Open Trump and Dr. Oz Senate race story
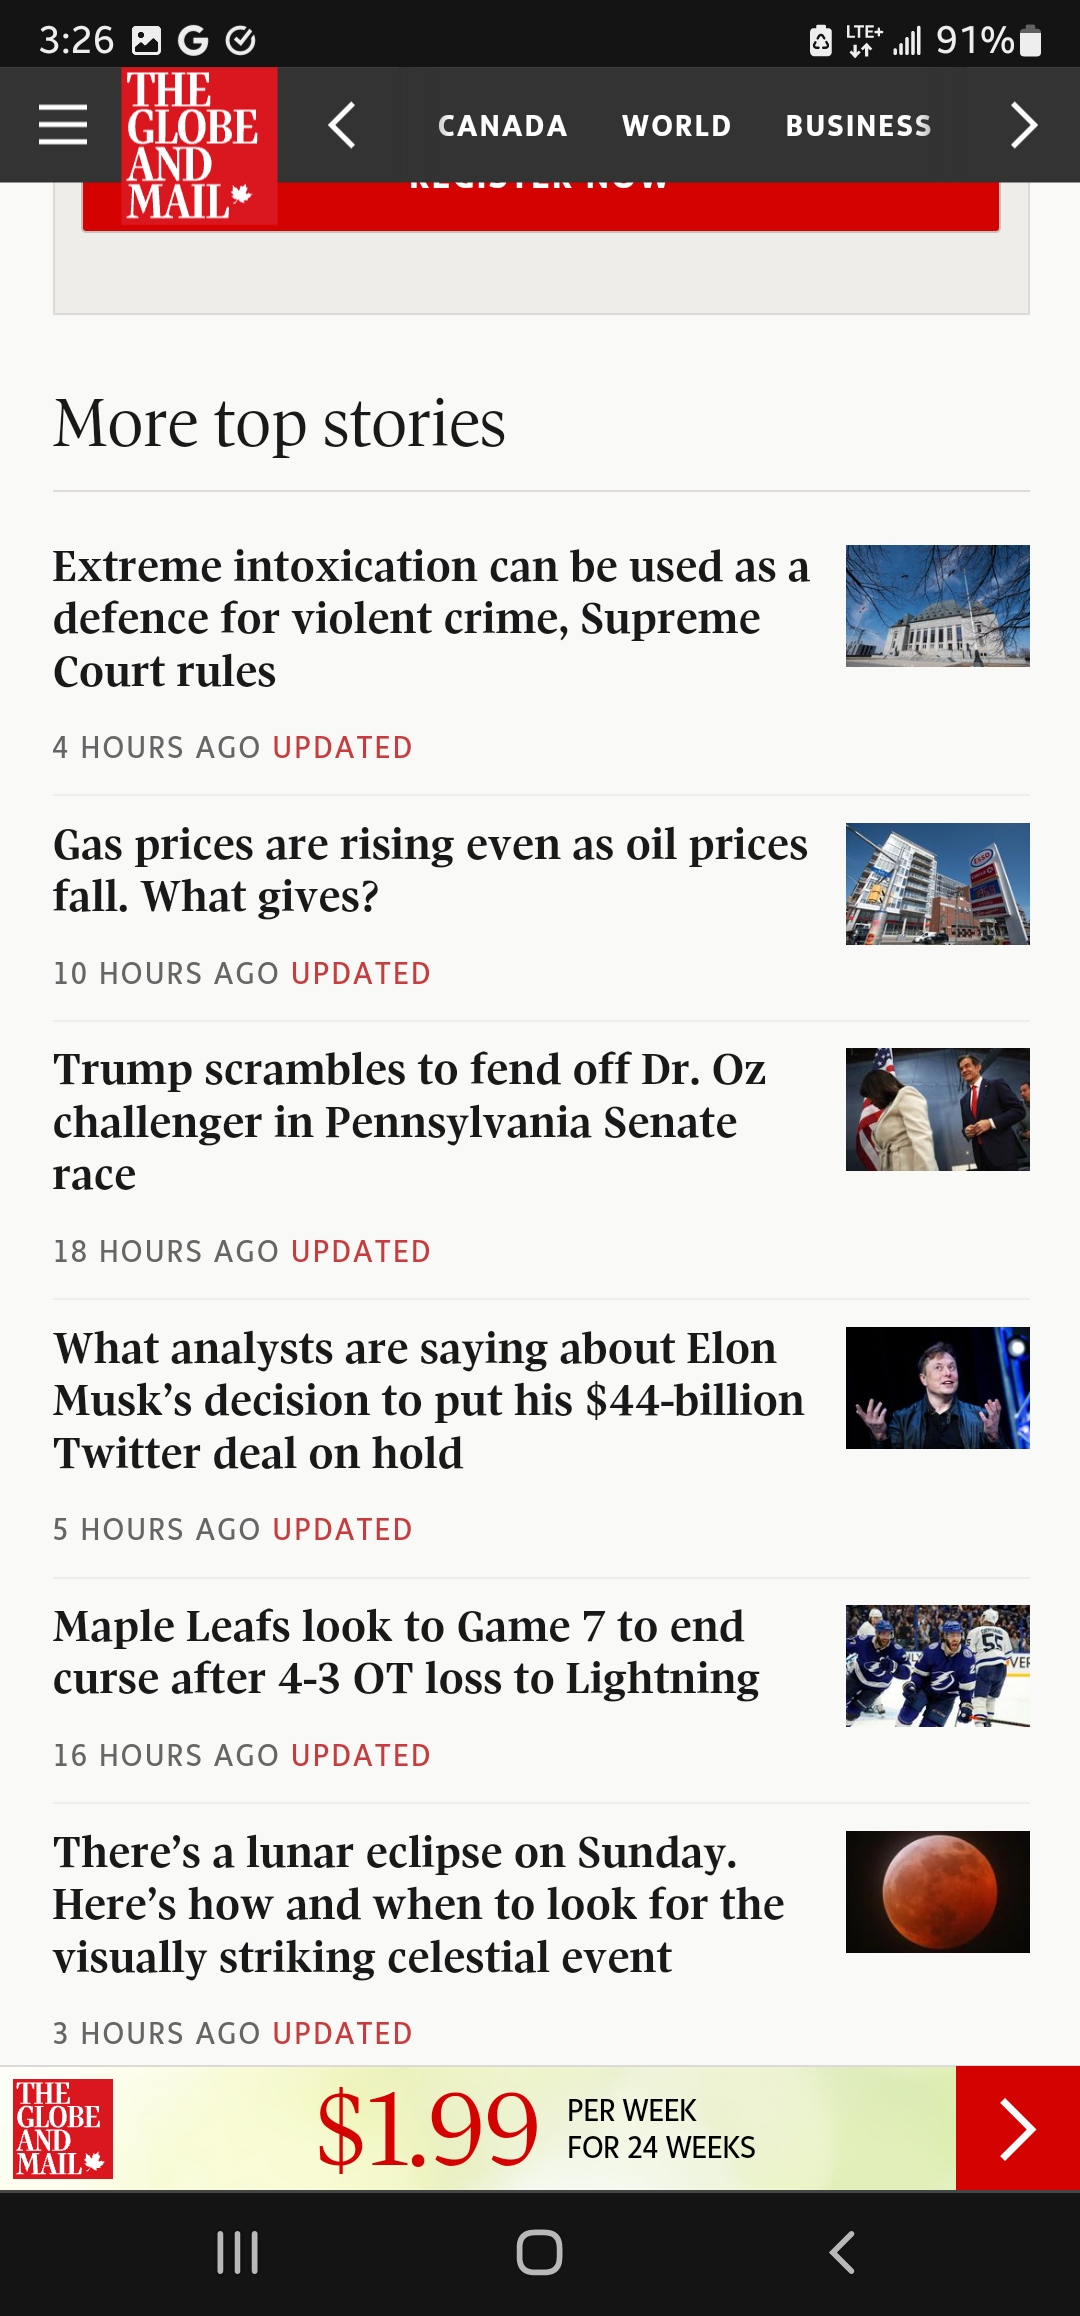 (x=410, y=1121)
